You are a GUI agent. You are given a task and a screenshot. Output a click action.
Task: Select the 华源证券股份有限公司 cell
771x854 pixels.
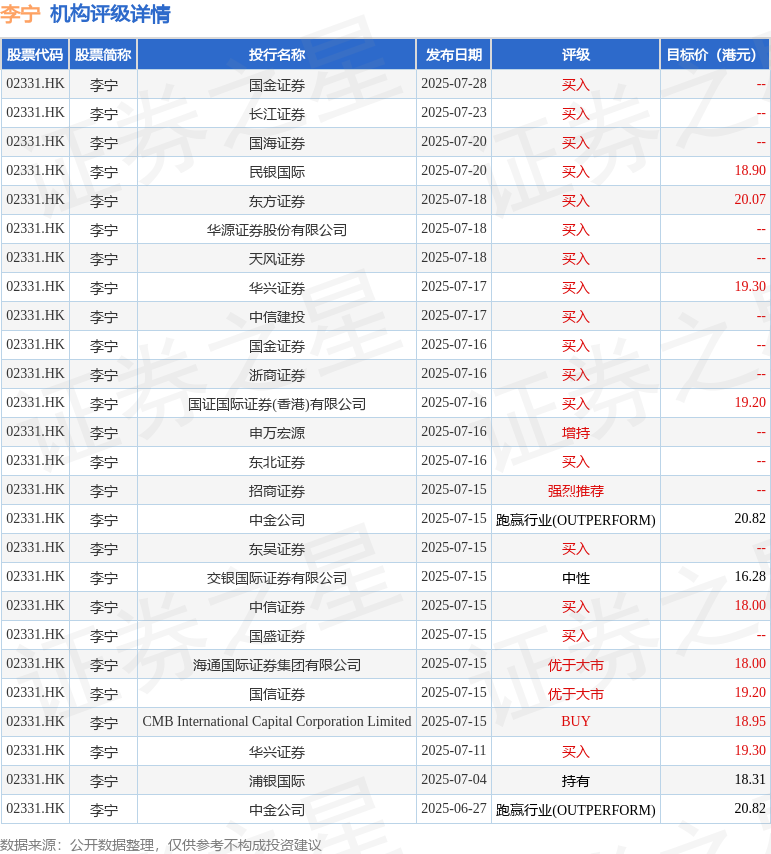[x=277, y=230]
